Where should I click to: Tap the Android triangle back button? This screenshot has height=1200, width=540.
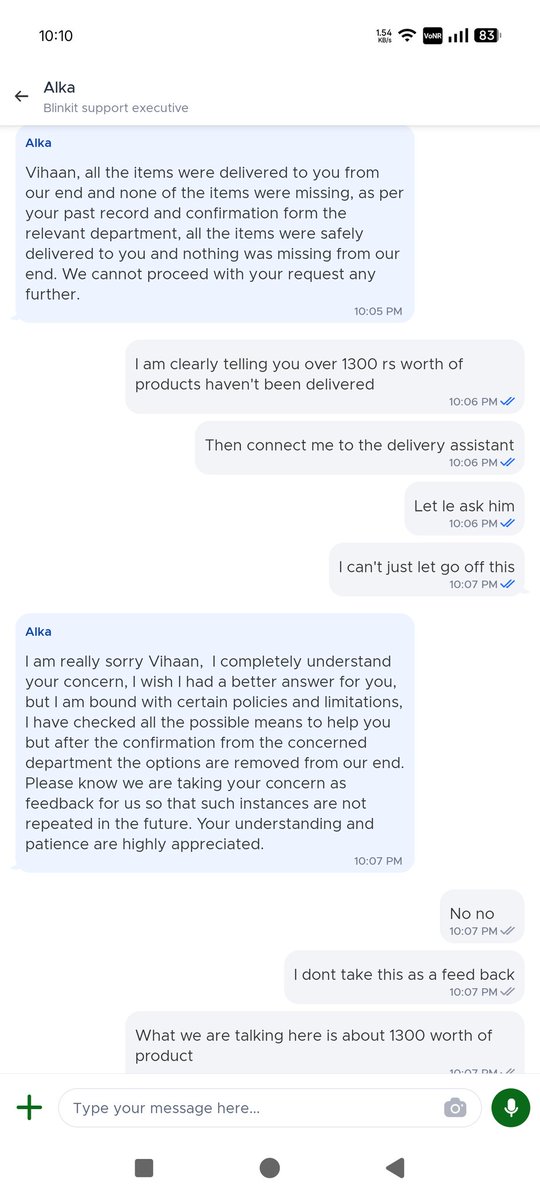[395, 1167]
